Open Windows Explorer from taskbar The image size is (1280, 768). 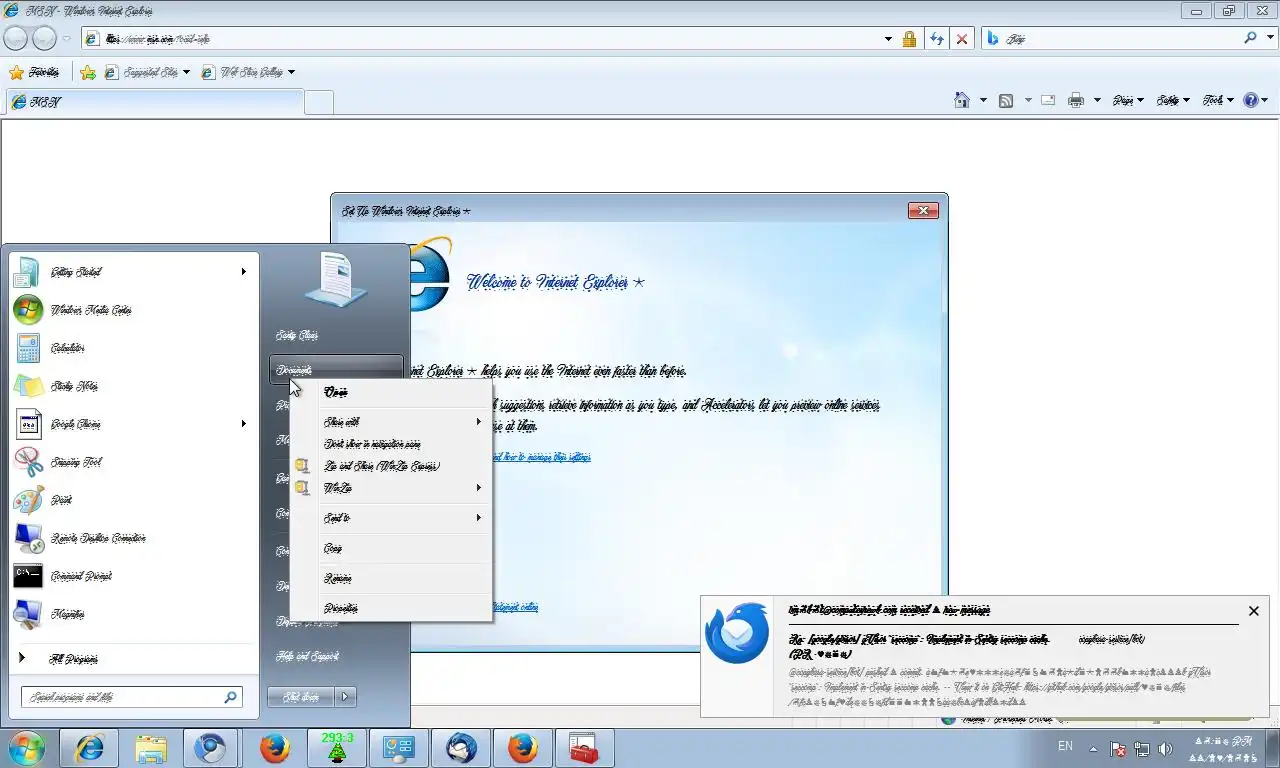coord(151,748)
